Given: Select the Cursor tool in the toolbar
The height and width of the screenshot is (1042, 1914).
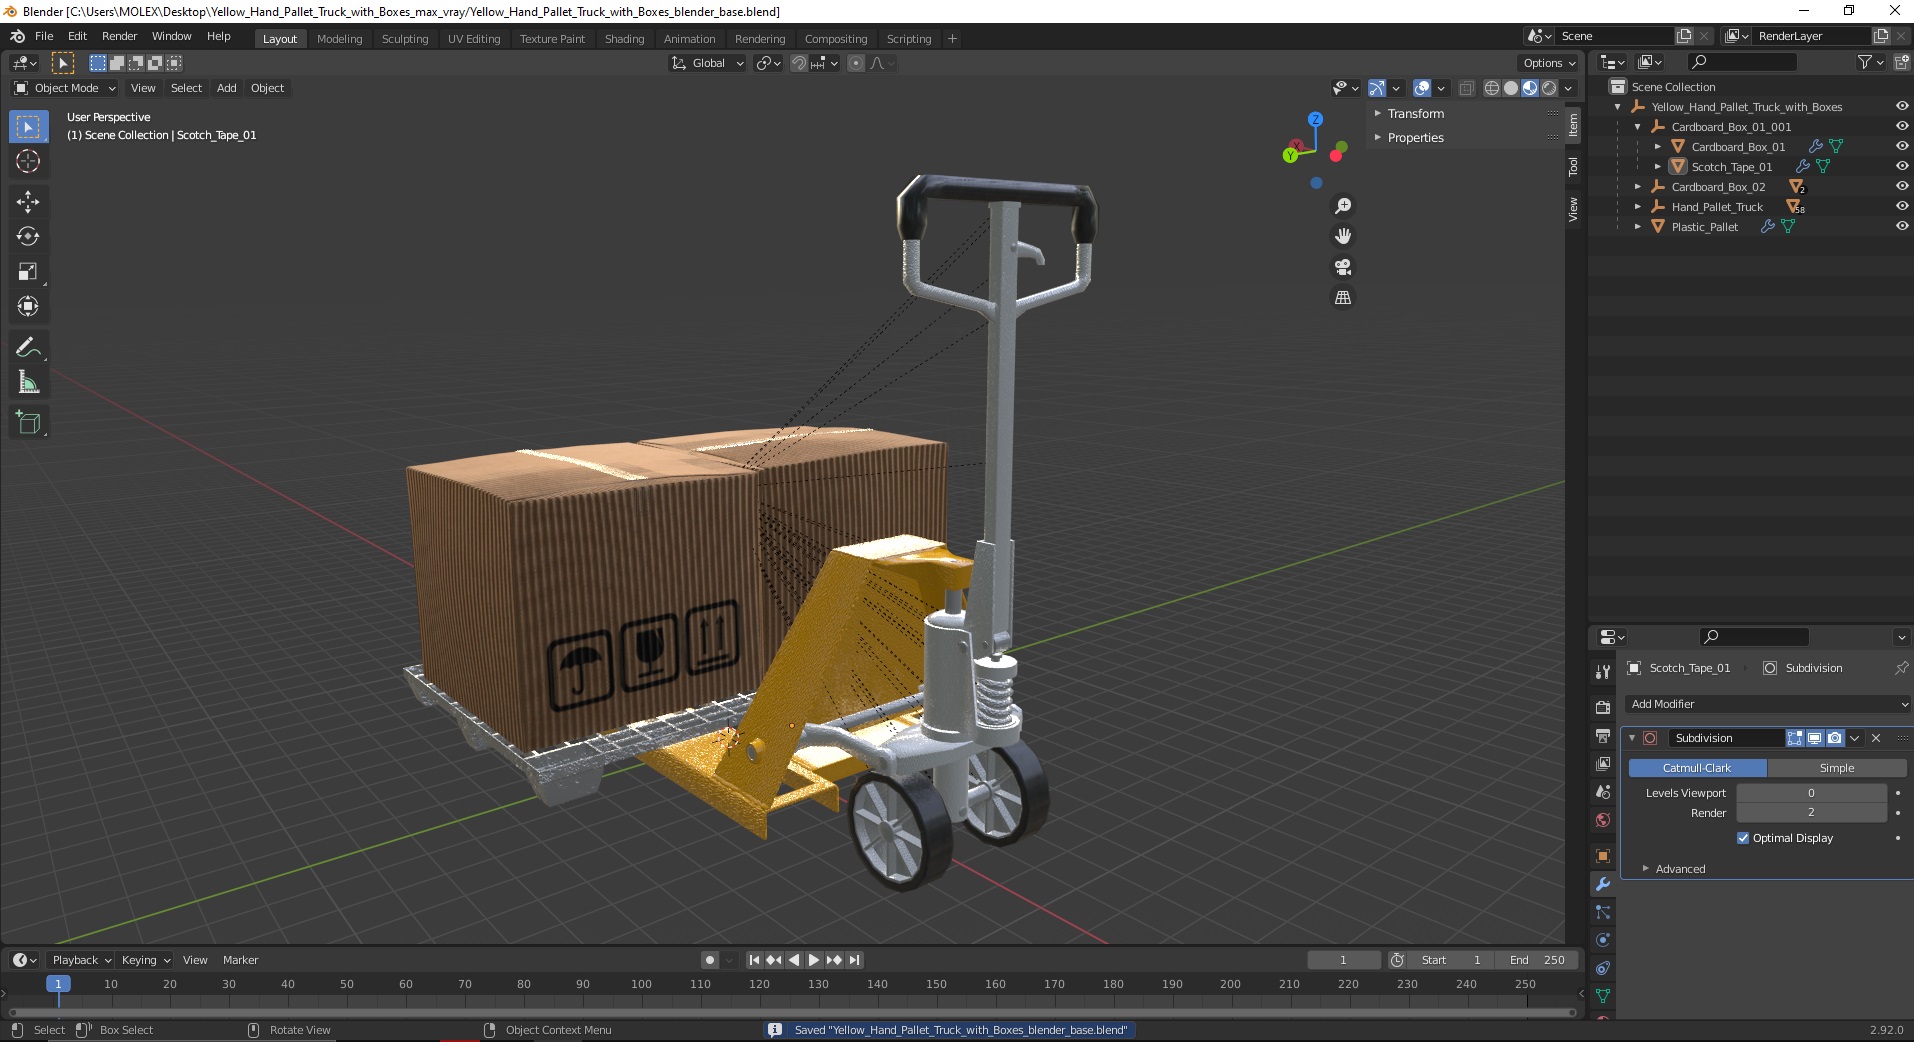Looking at the screenshot, I should [x=28, y=161].
